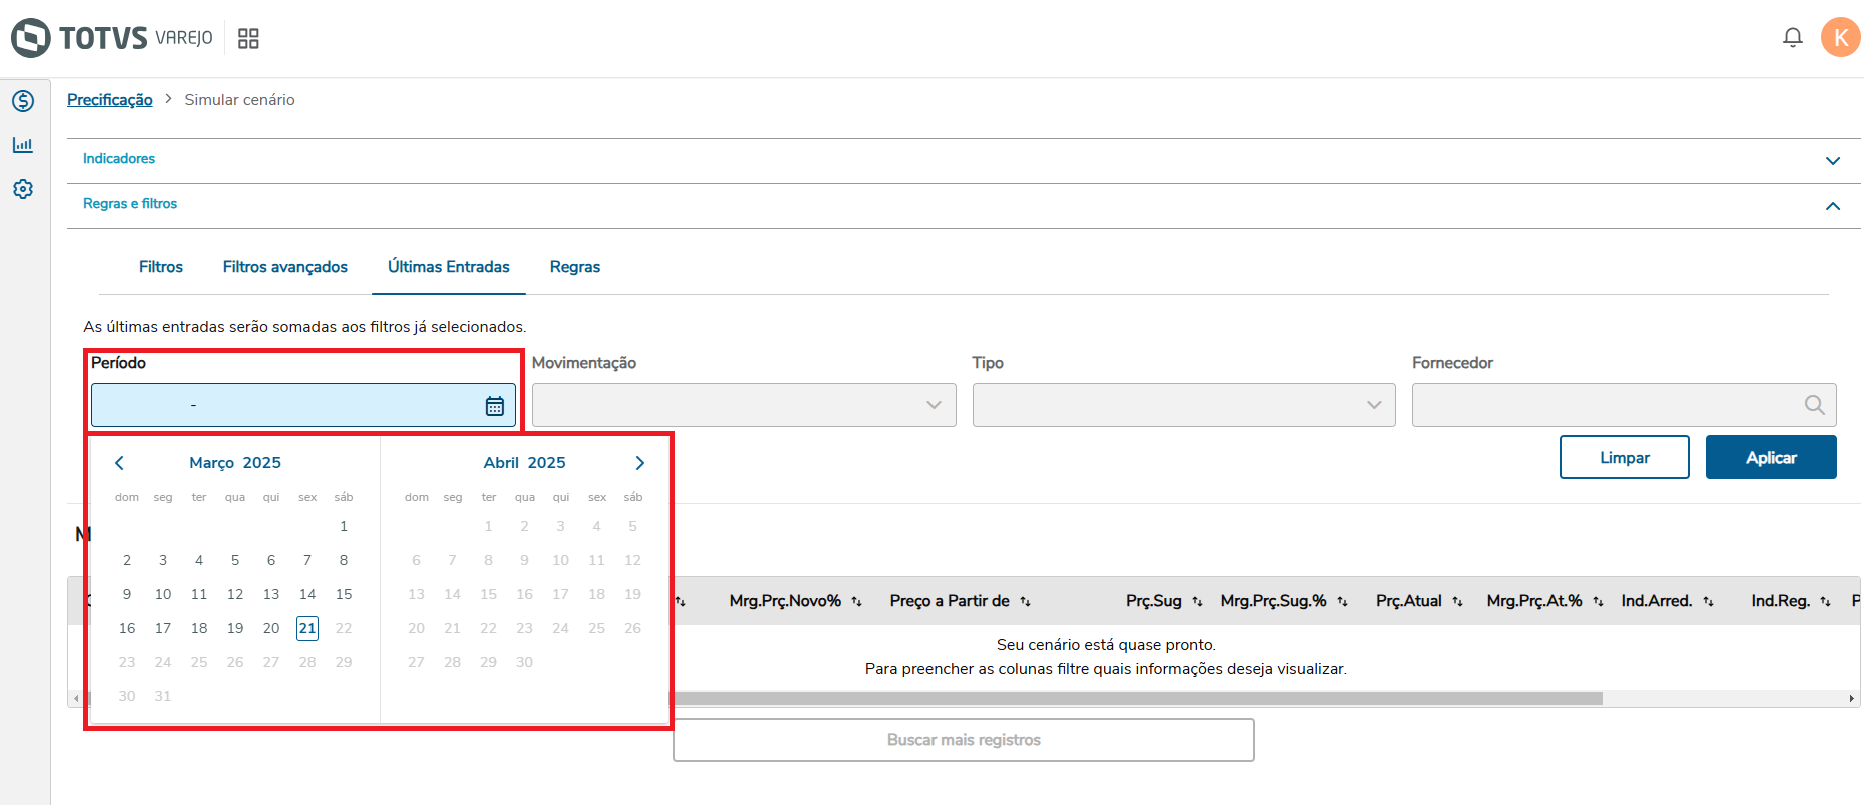Image resolution: width=1864 pixels, height=805 pixels.
Task: Open the Movimentação dropdown
Action: coord(744,405)
